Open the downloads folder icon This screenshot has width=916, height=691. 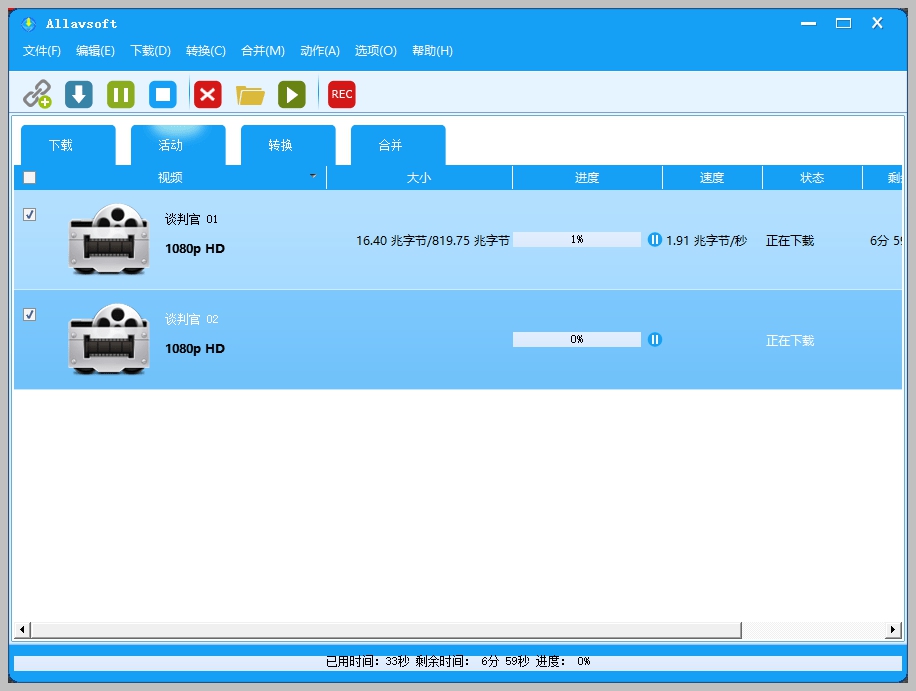250,93
